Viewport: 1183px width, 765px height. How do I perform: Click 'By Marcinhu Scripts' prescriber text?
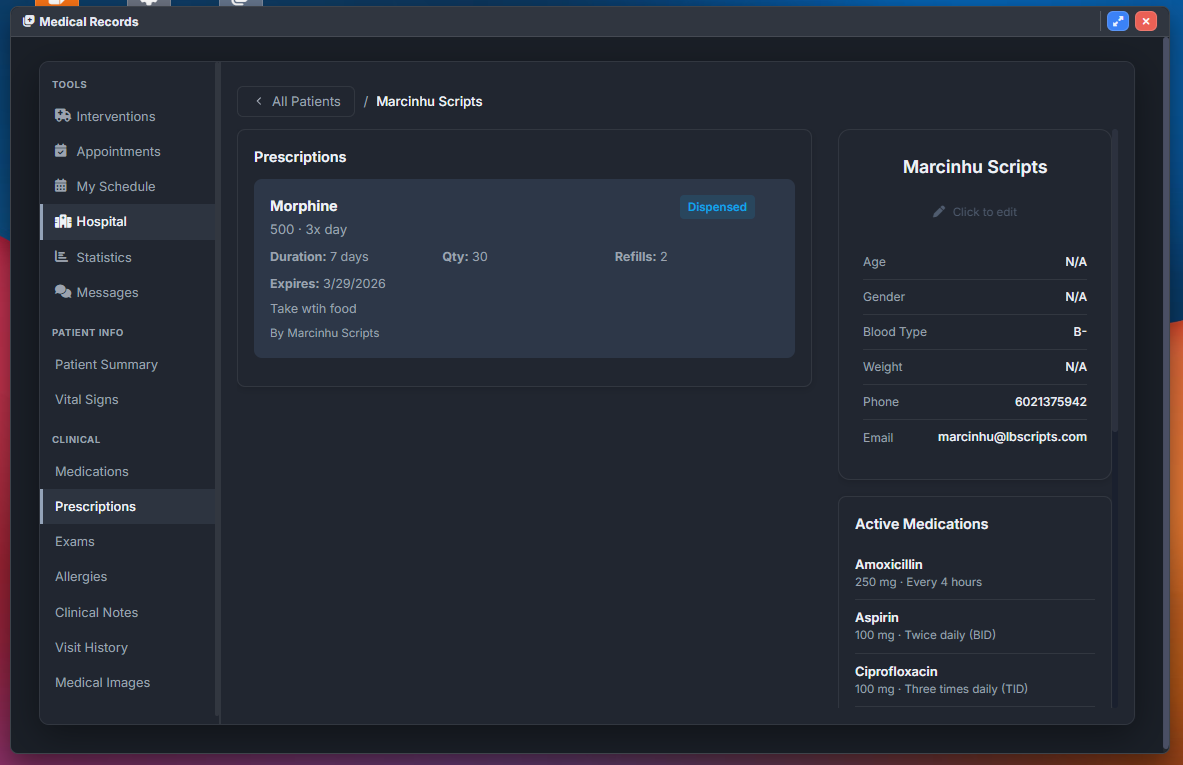pyautogui.click(x=324, y=333)
